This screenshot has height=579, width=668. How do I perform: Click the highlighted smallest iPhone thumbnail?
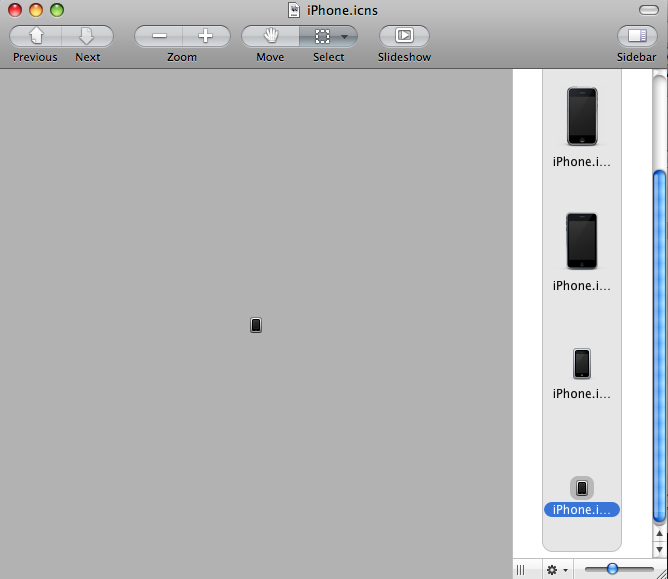pos(582,488)
